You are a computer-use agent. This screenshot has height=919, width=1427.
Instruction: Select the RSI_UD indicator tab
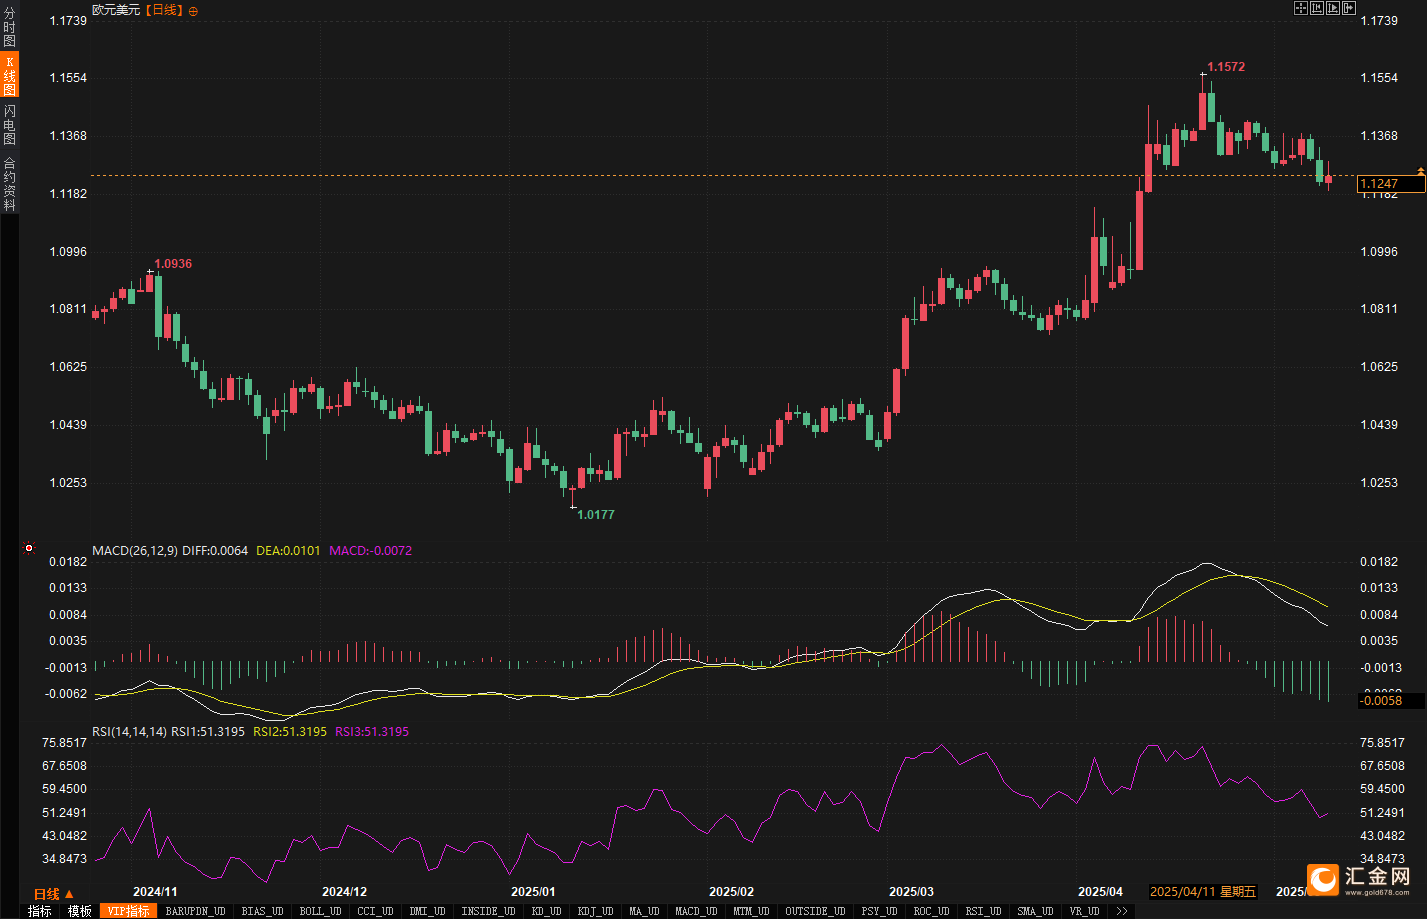983,911
